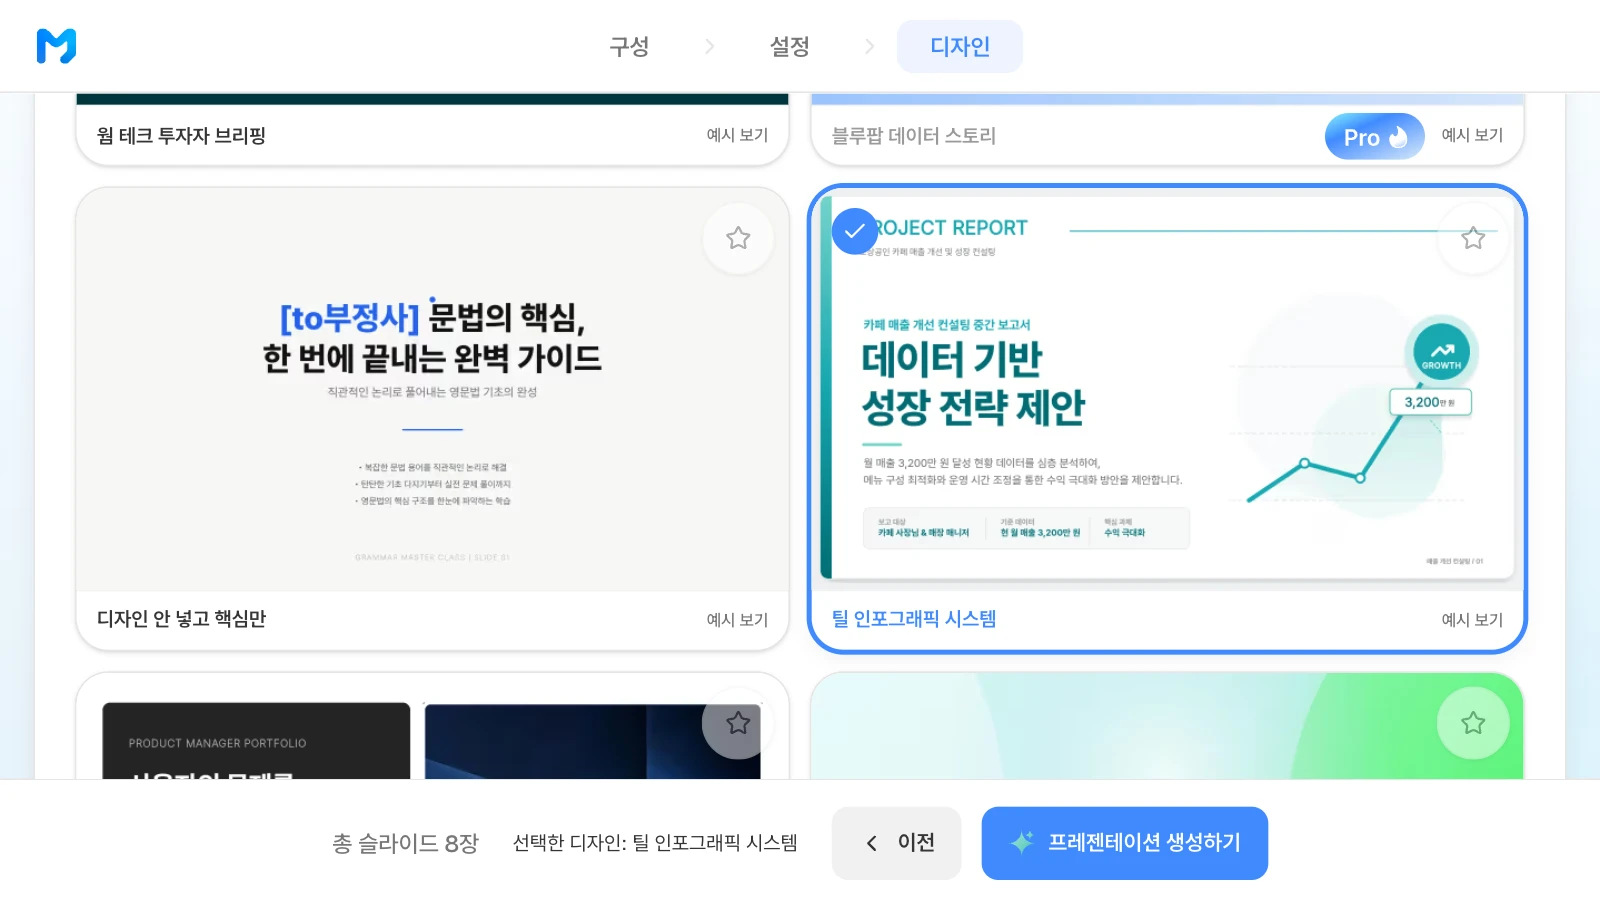The image size is (1600, 900).
Task: Star the green gradient template
Action: [x=1473, y=723]
